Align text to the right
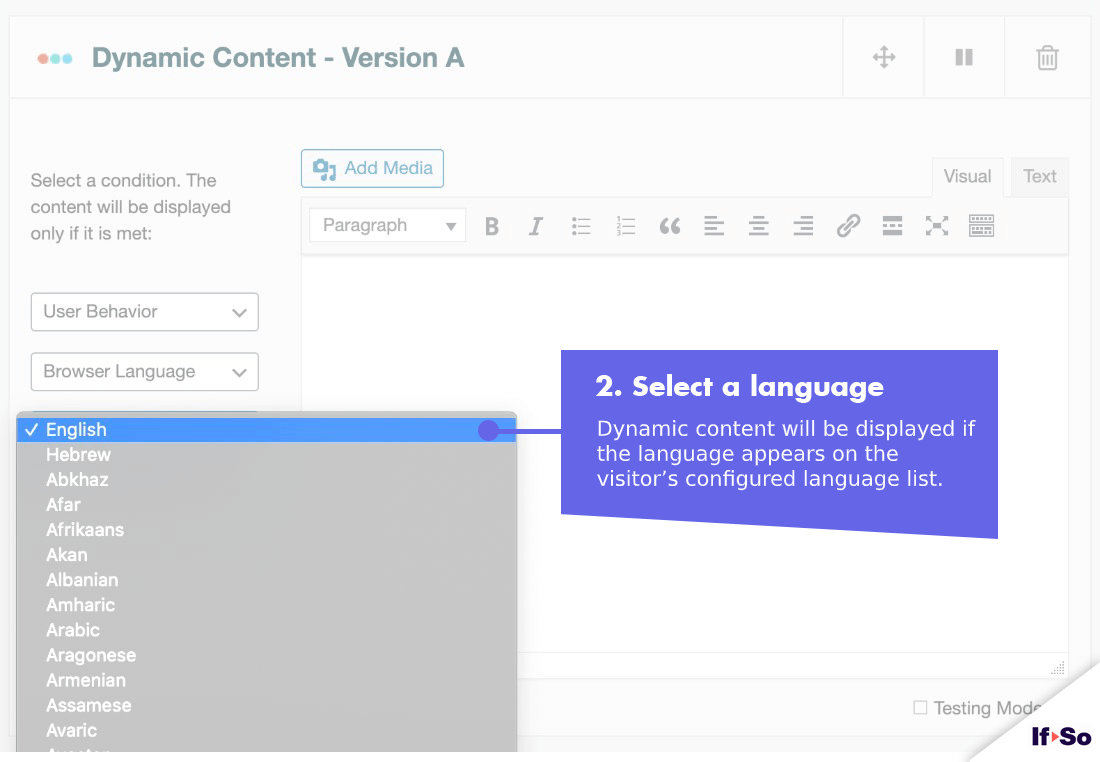Viewport: 1100px width, 762px height. [x=803, y=226]
